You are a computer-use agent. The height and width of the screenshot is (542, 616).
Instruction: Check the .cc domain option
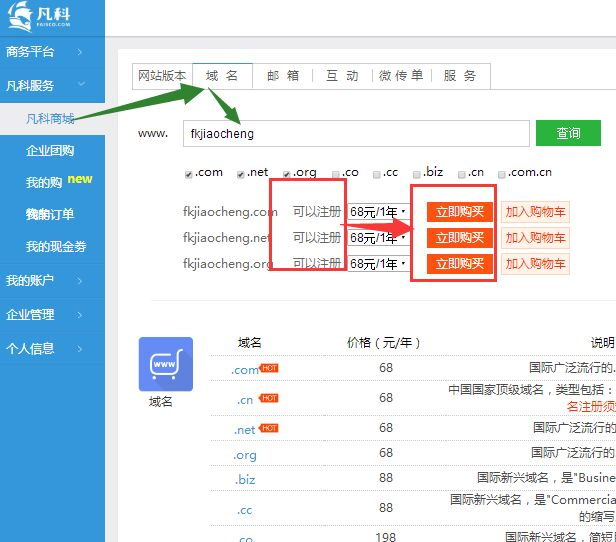[377, 174]
